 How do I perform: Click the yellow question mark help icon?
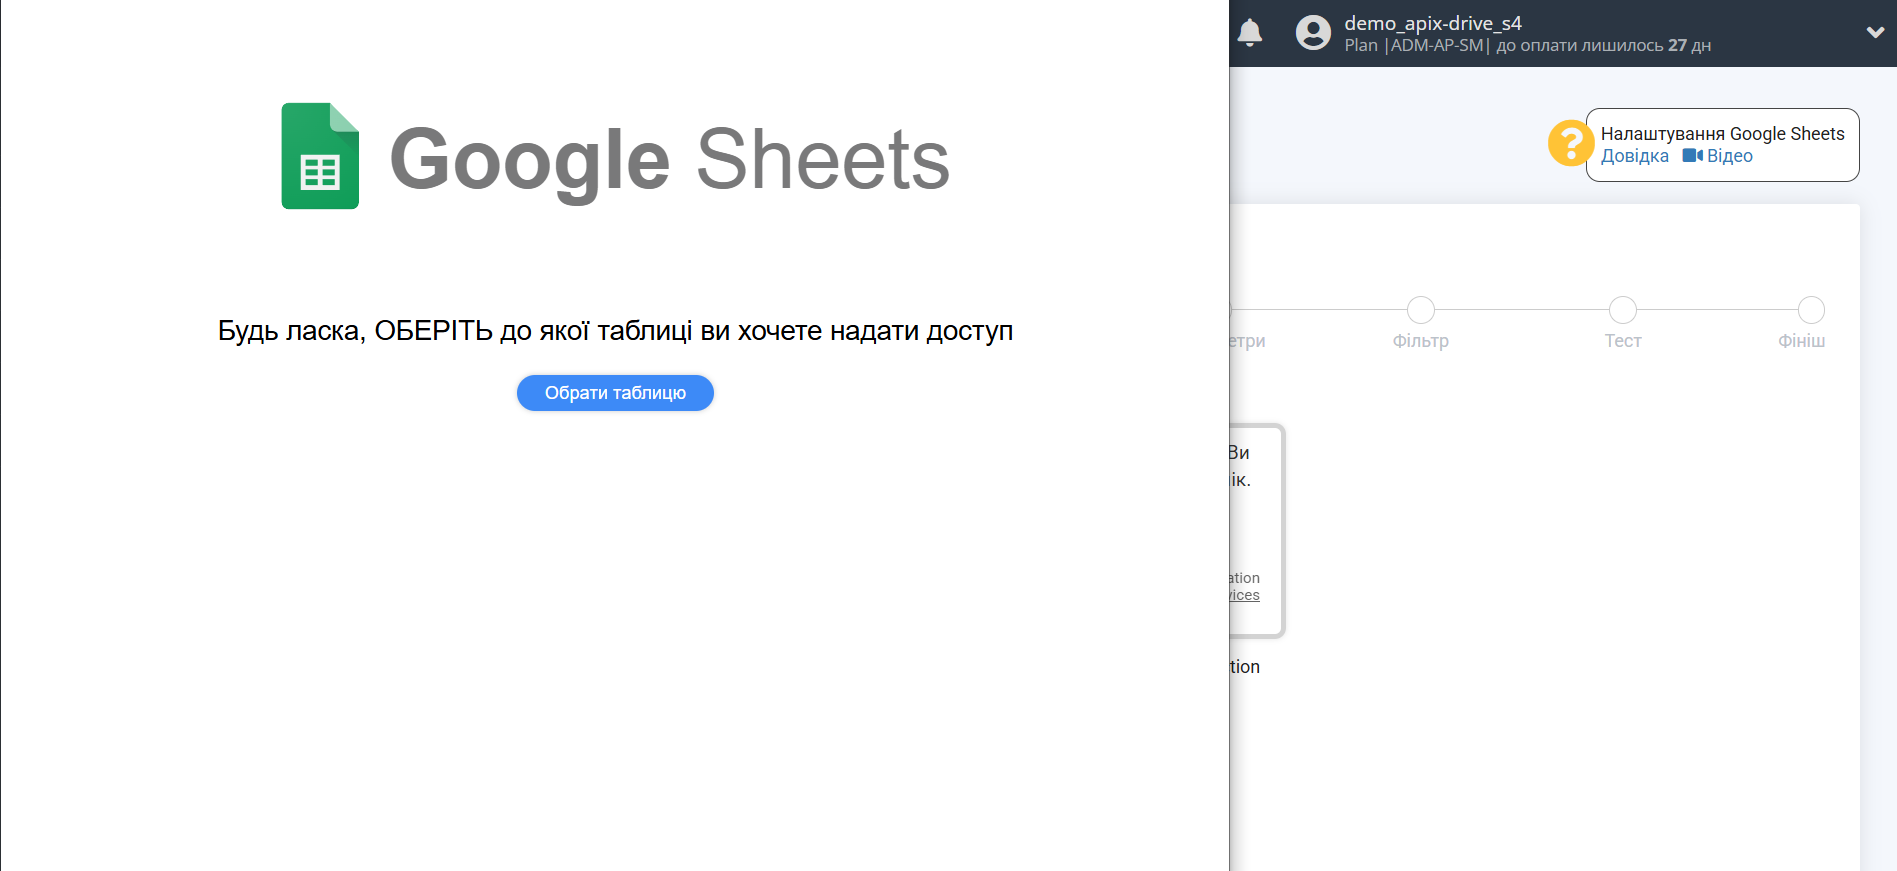(x=1571, y=143)
